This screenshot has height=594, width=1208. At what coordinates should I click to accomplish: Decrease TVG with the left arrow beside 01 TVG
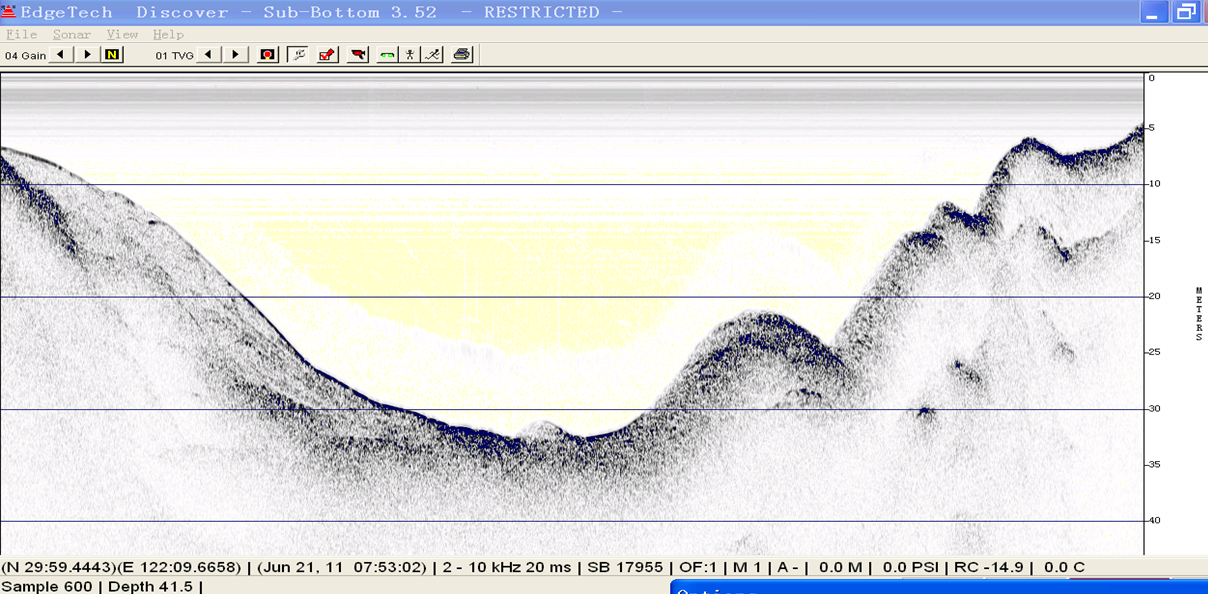210,54
